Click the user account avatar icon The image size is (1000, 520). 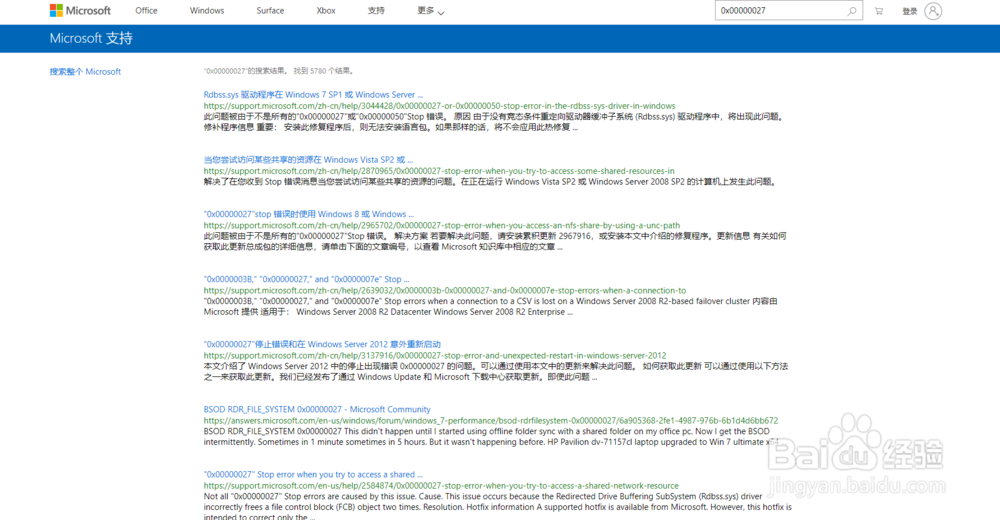tap(933, 11)
